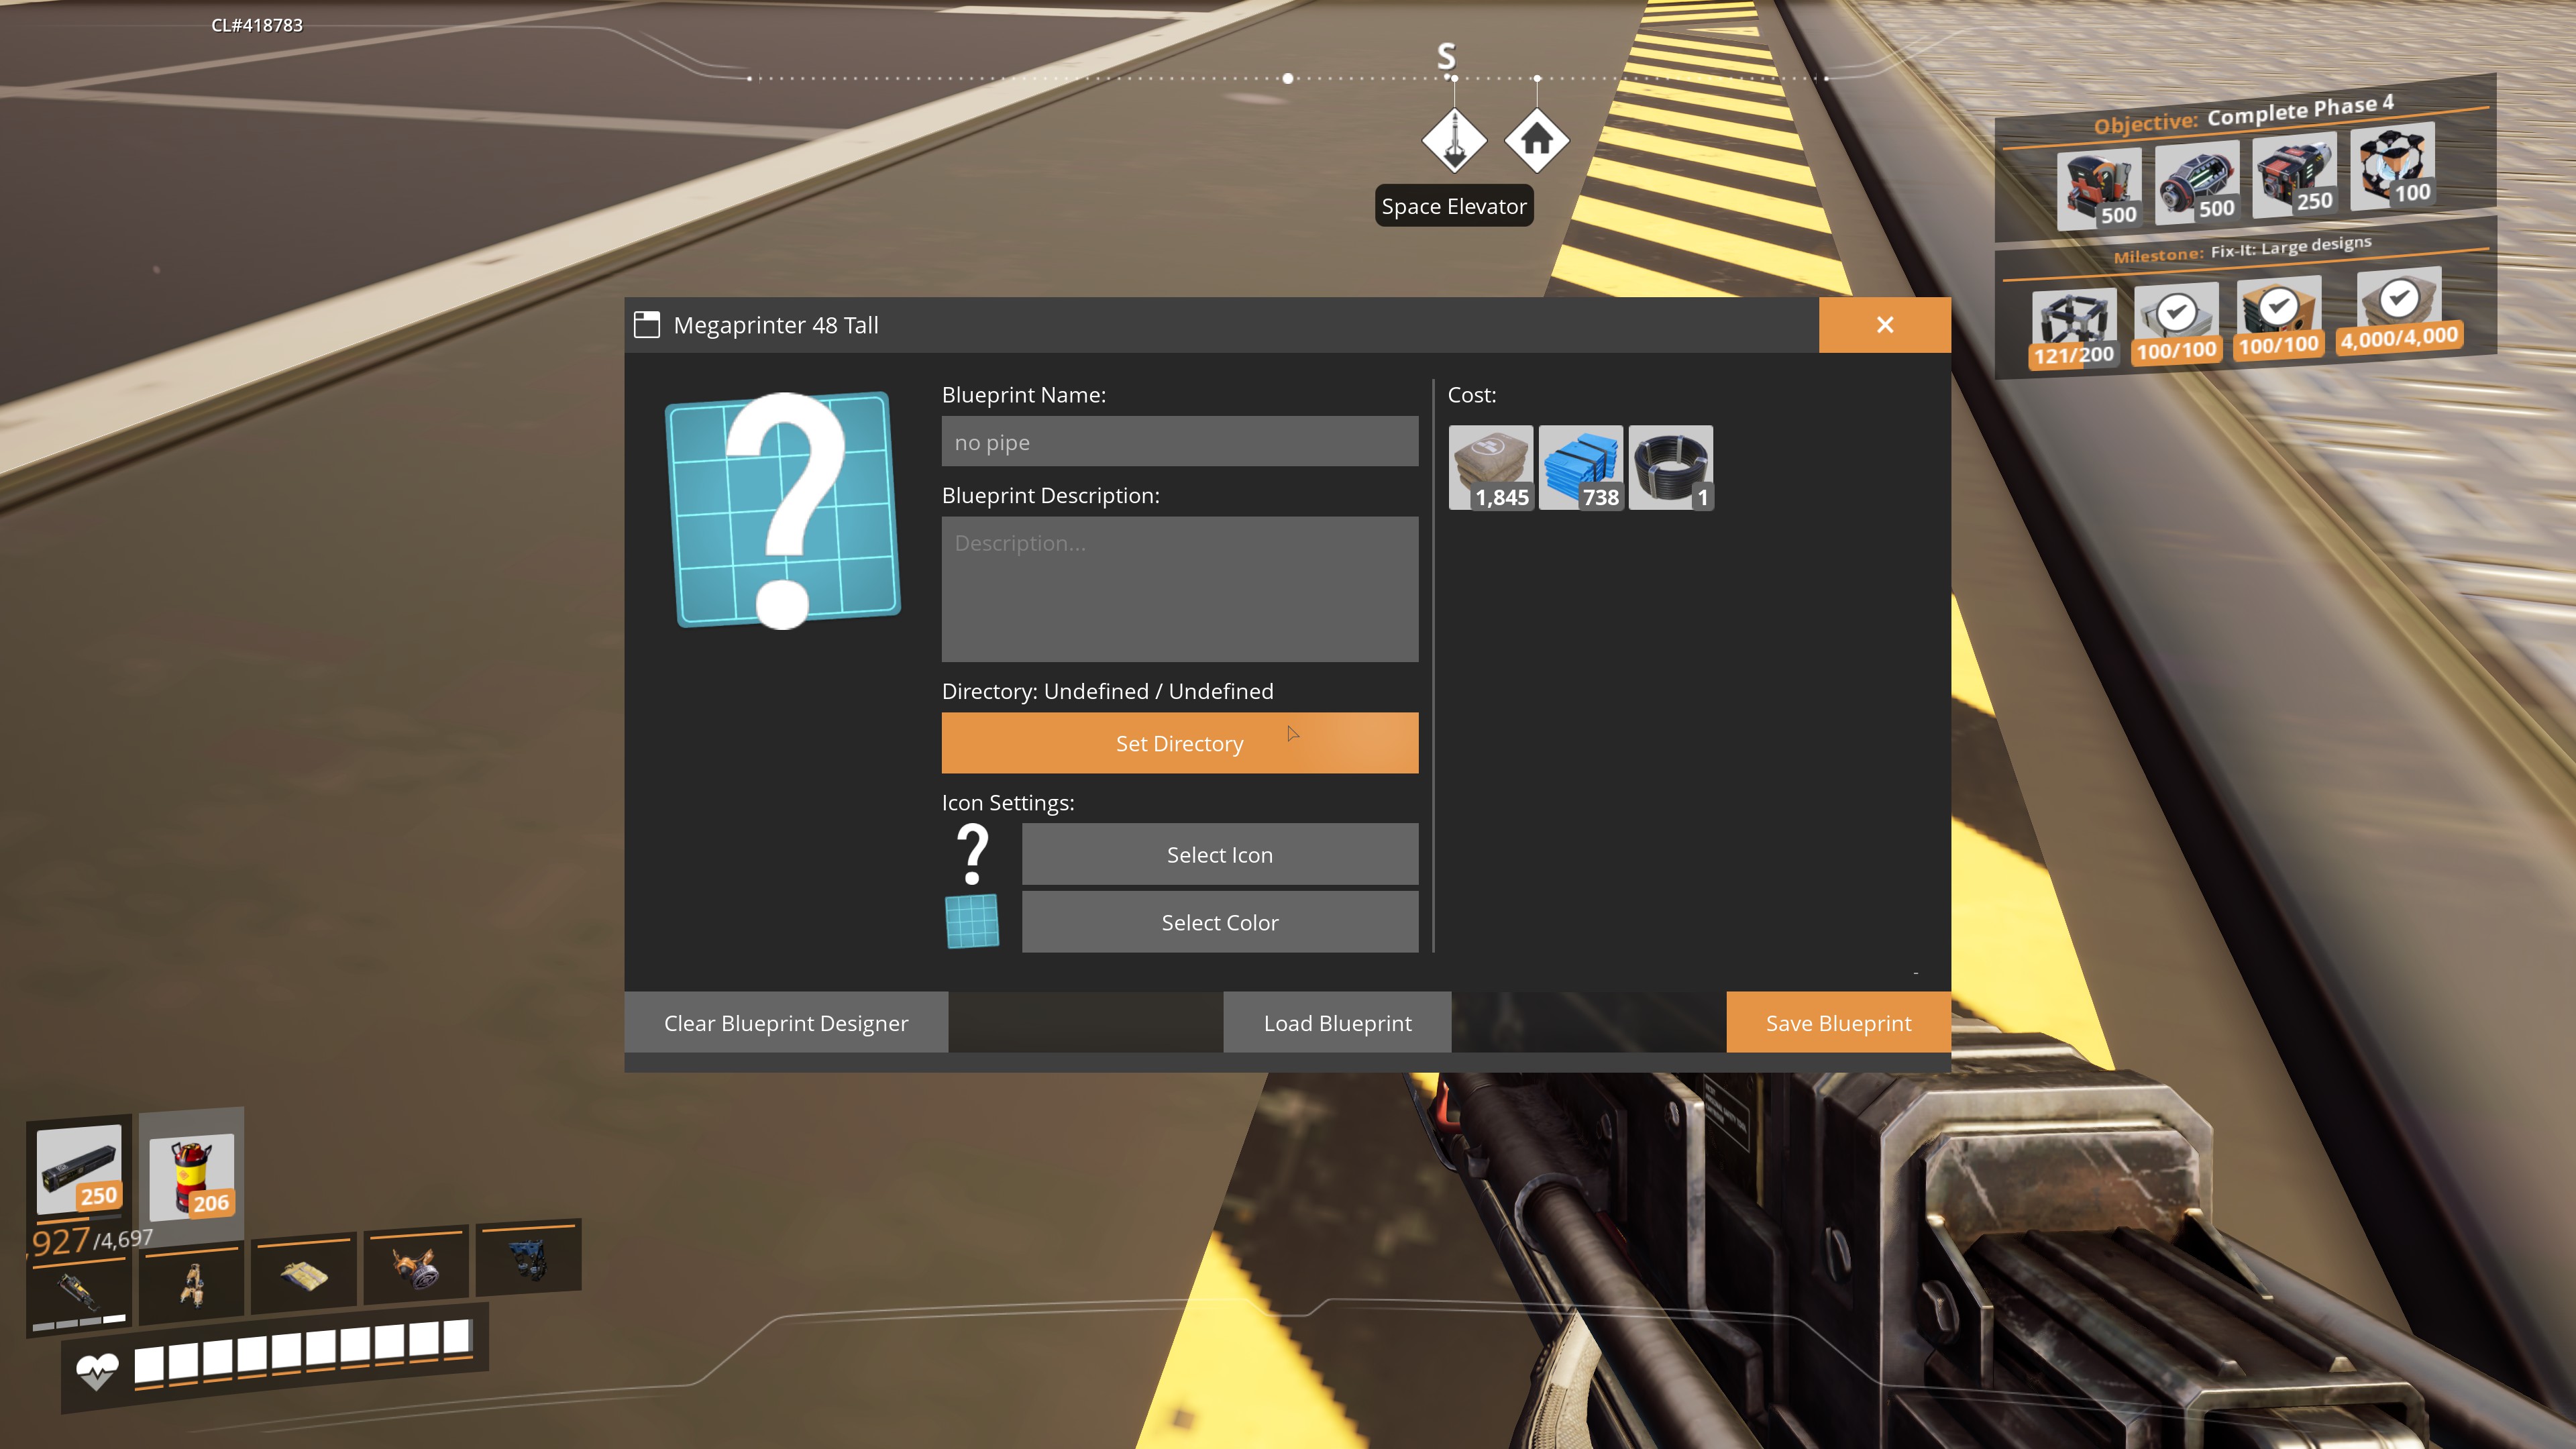This screenshot has width=2576, height=1449.
Task: Click the gas mask equipment slot
Action: click(416, 1267)
